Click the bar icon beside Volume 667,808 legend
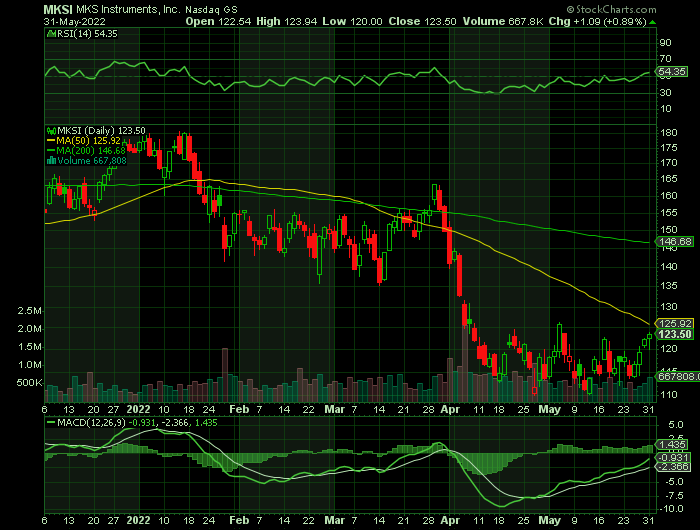Viewport: 700px width, 530px height. pyautogui.click(x=51, y=160)
